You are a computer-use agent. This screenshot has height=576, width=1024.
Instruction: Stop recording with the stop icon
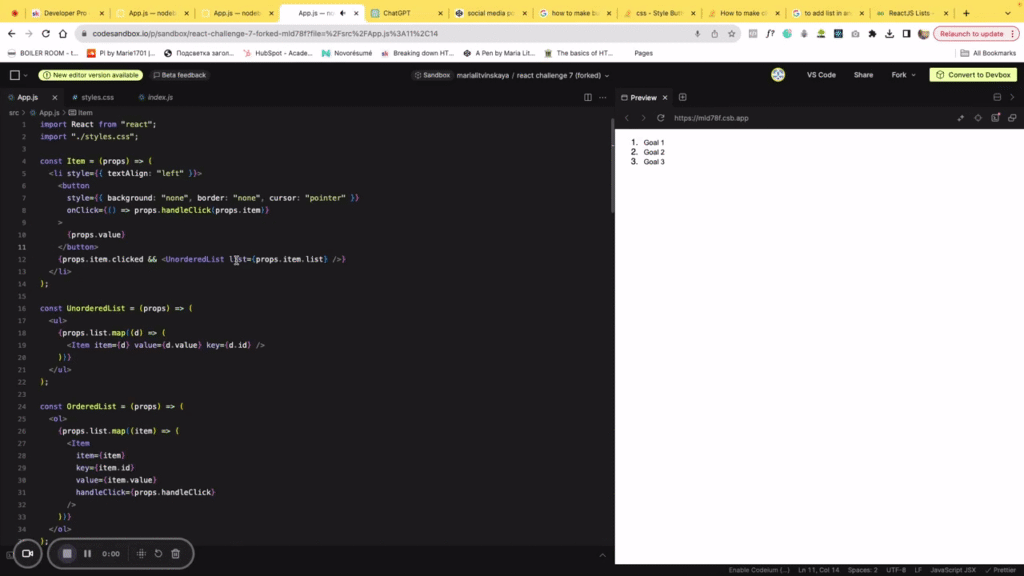(67, 553)
